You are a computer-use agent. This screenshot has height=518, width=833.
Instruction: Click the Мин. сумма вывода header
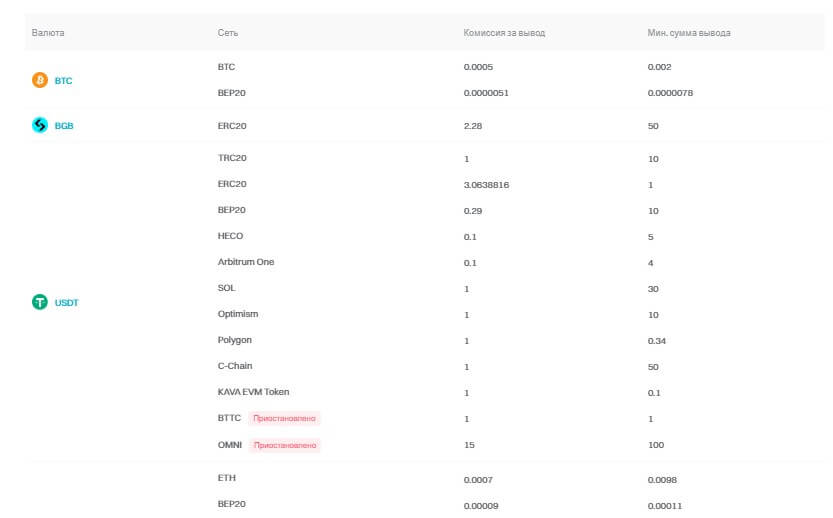click(x=689, y=33)
